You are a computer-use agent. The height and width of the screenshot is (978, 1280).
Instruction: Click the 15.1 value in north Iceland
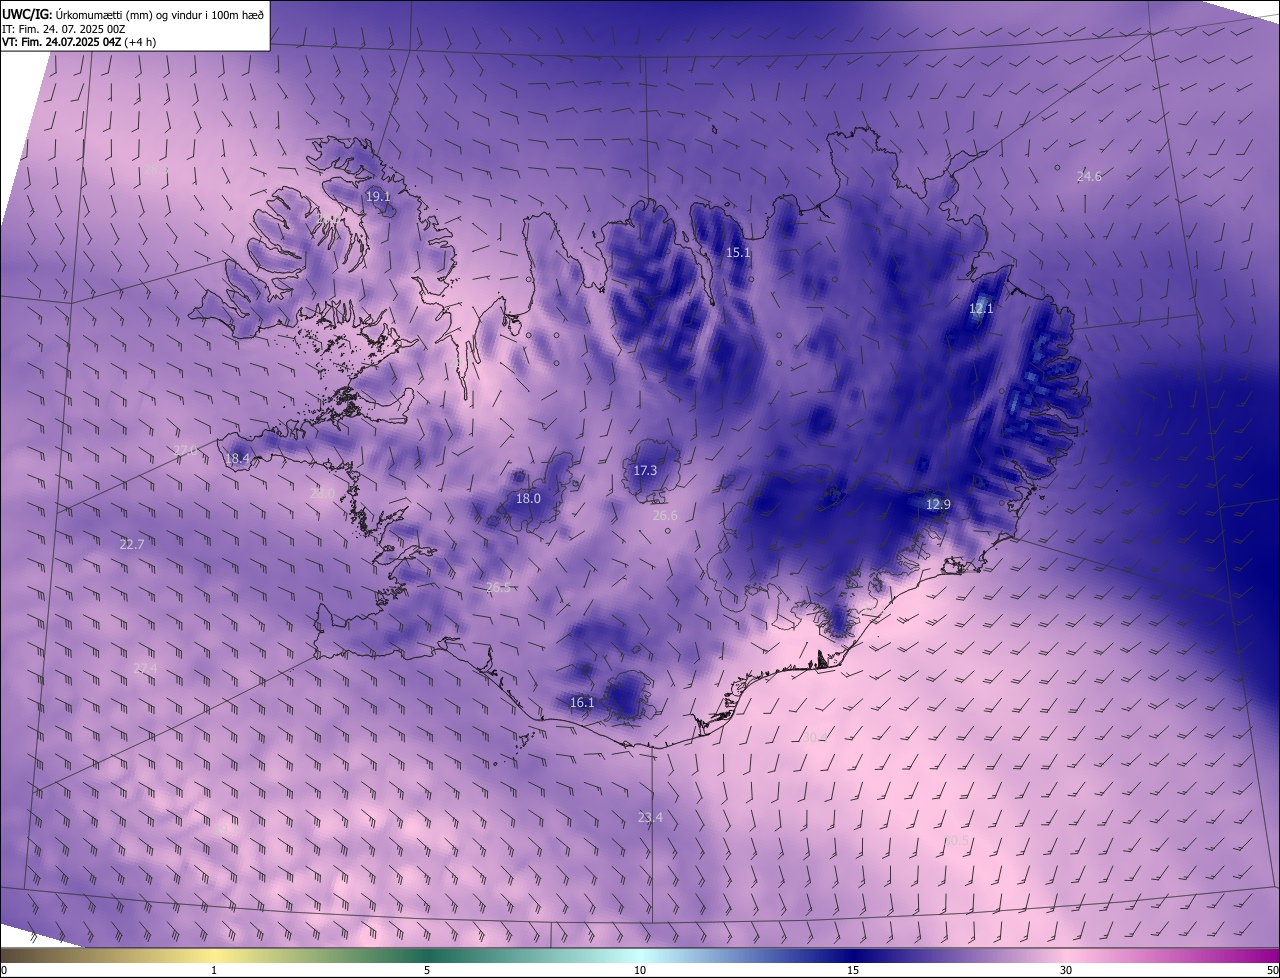(x=738, y=253)
